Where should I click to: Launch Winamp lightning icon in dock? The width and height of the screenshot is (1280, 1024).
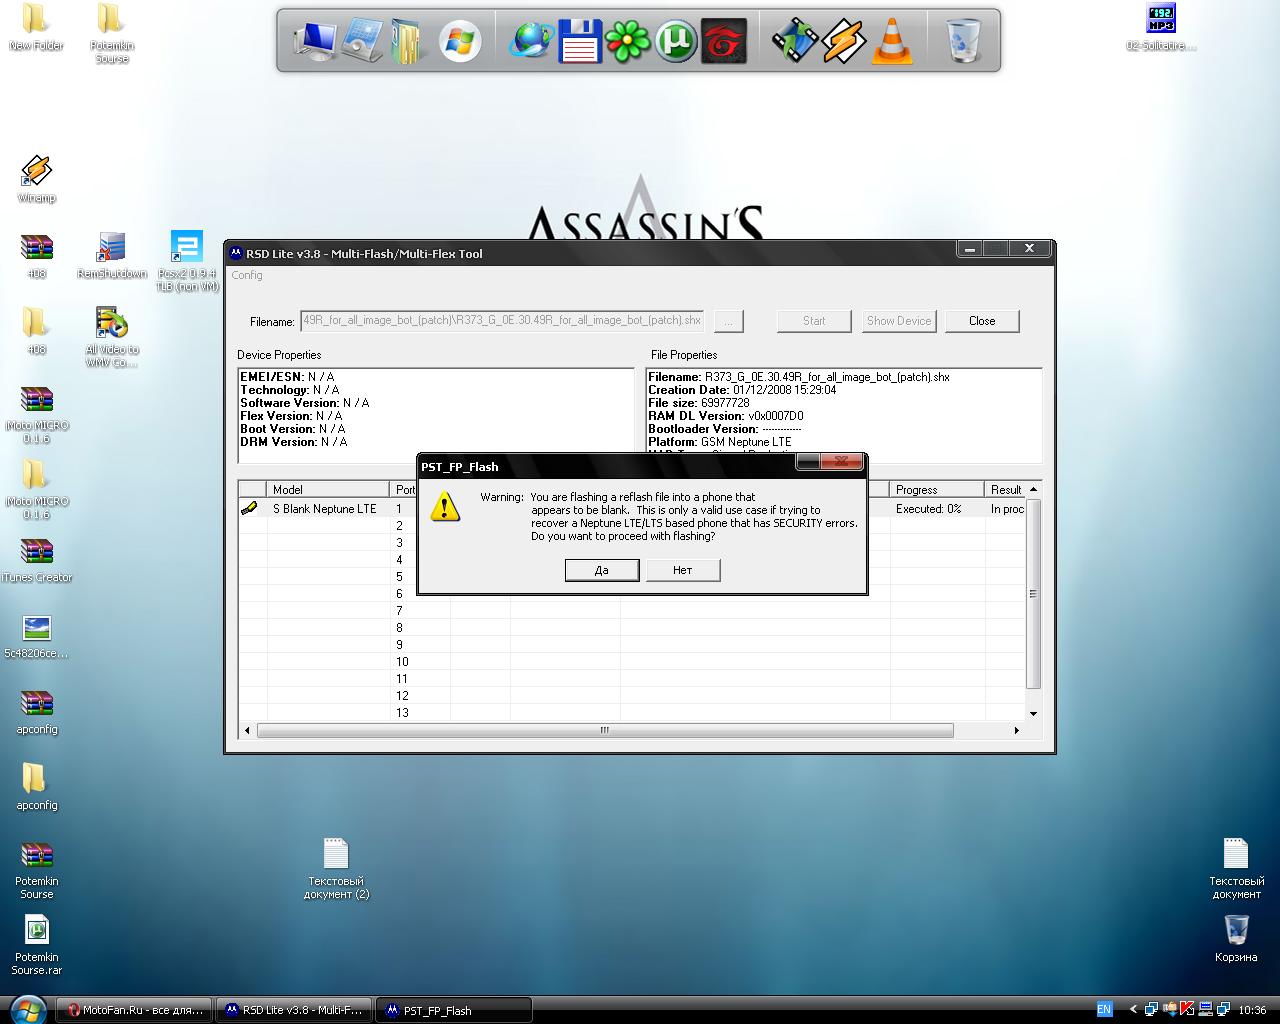point(844,41)
